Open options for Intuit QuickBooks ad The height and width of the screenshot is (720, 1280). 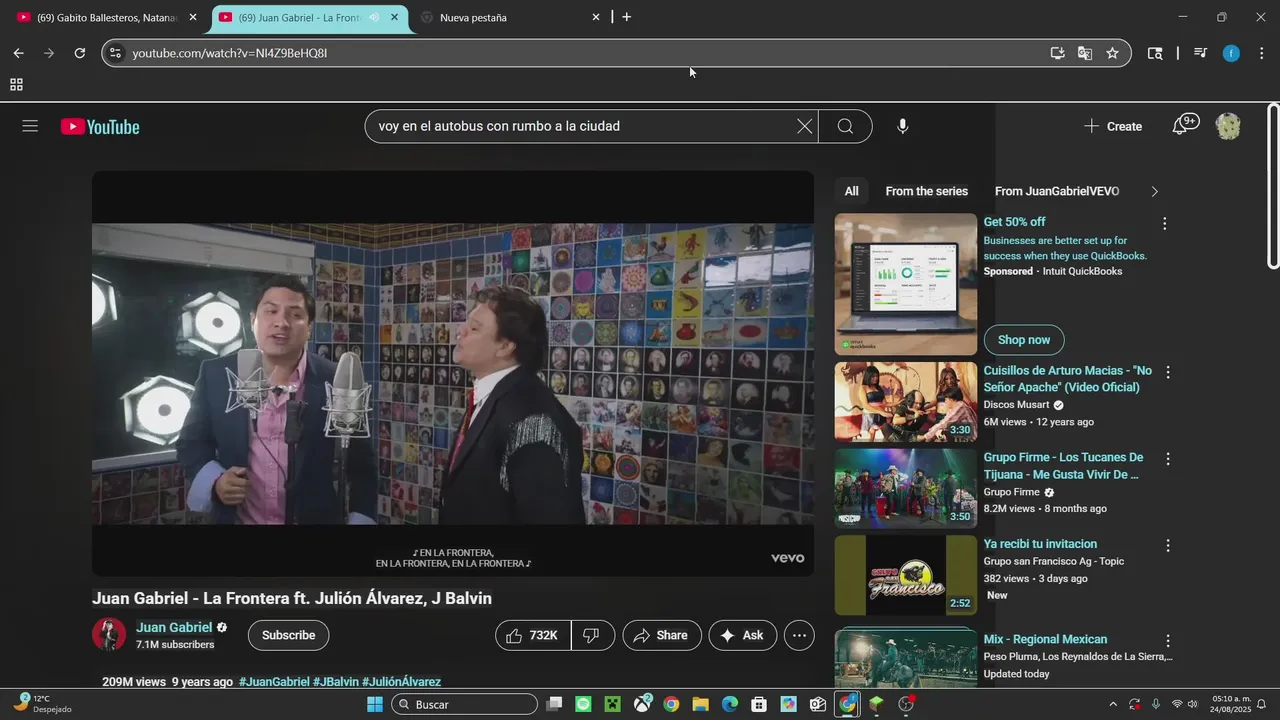[x=1164, y=224]
